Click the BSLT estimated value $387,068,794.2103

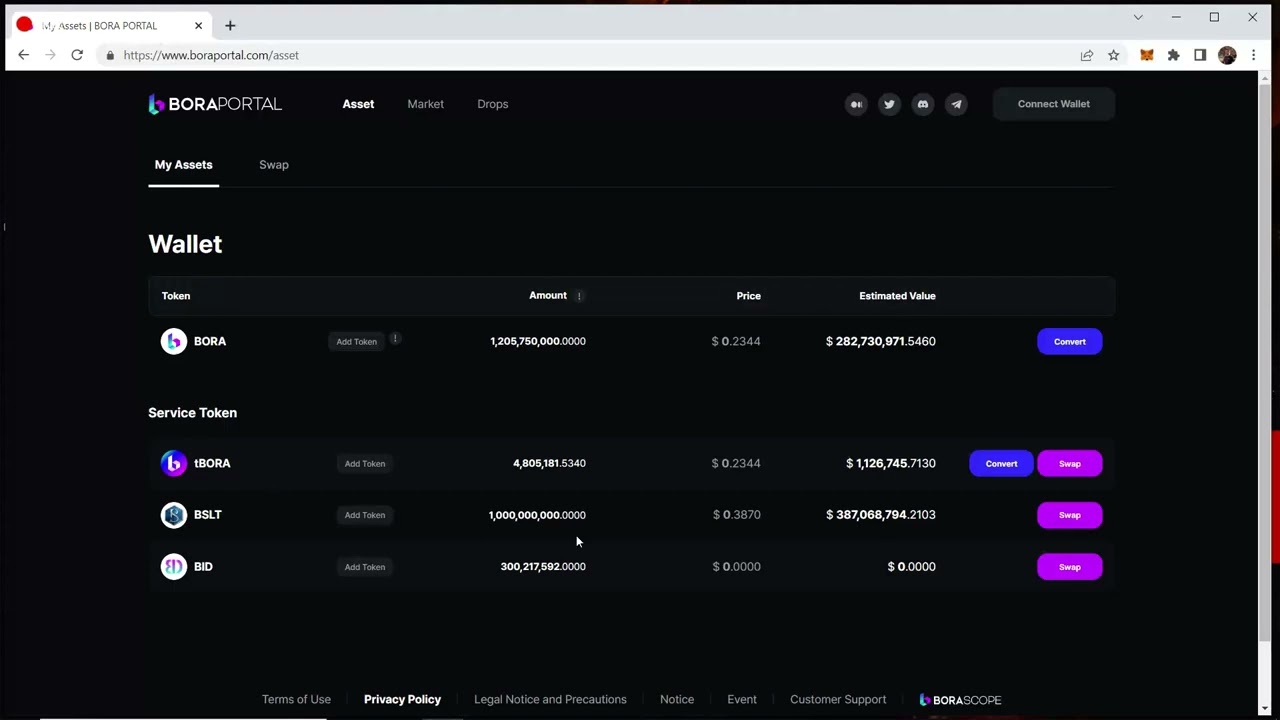pyautogui.click(x=881, y=515)
